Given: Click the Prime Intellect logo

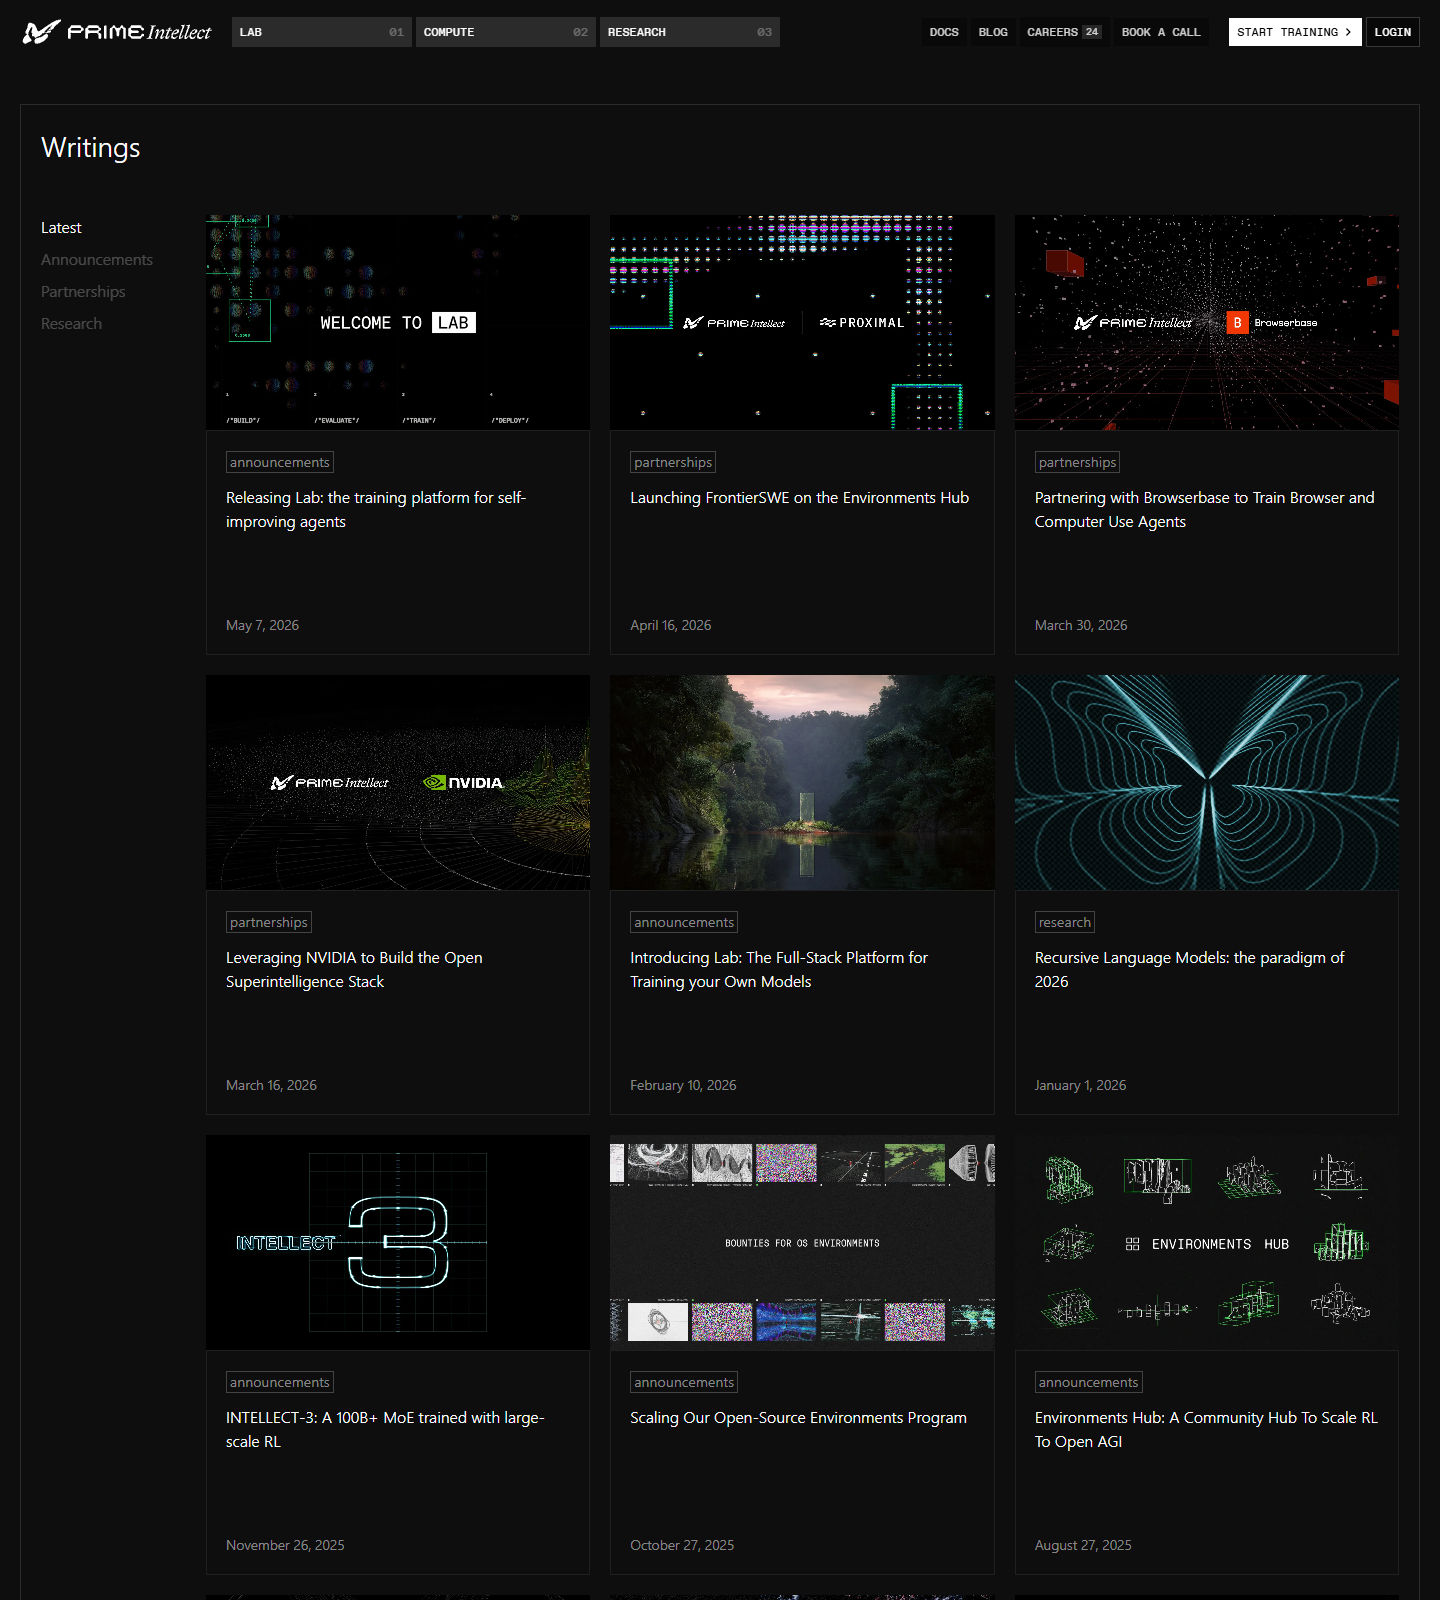Looking at the screenshot, I should (117, 32).
